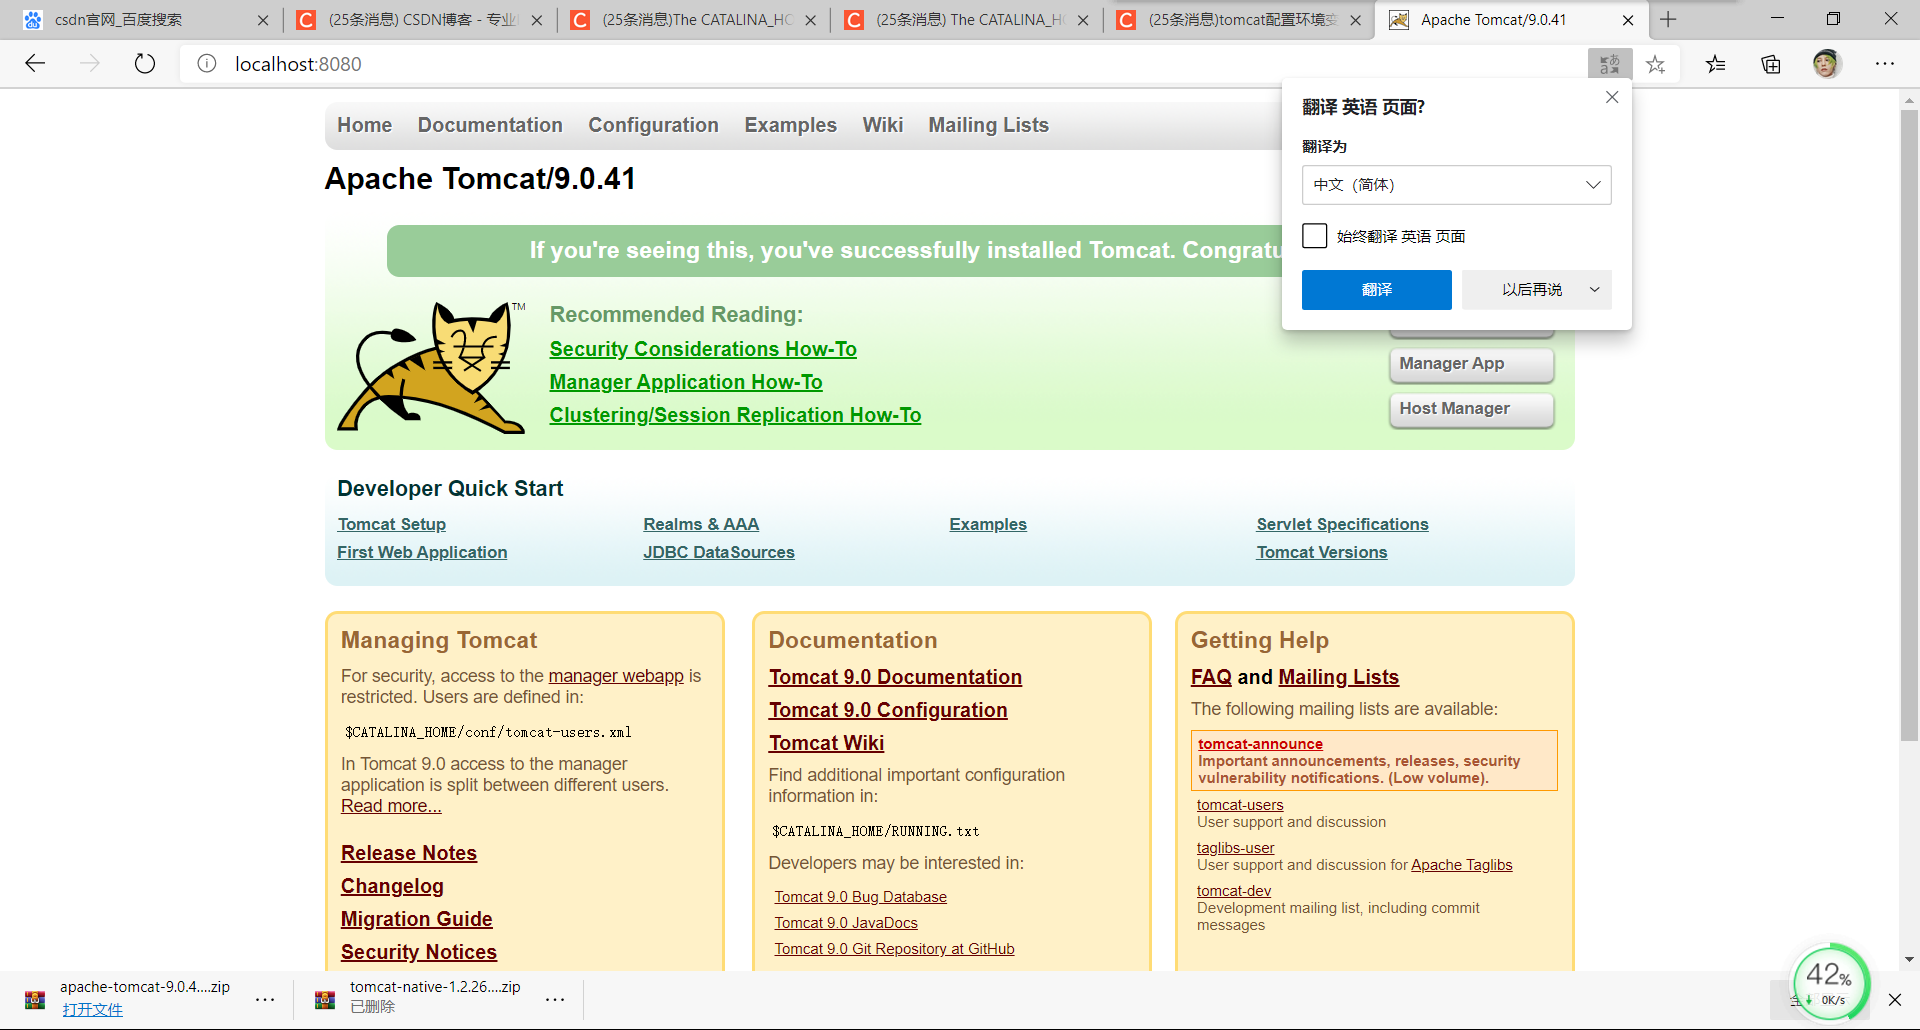Switch to csdn Baidu search tab
Viewport: 1920px width, 1030px height.
(x=145, y=20)
